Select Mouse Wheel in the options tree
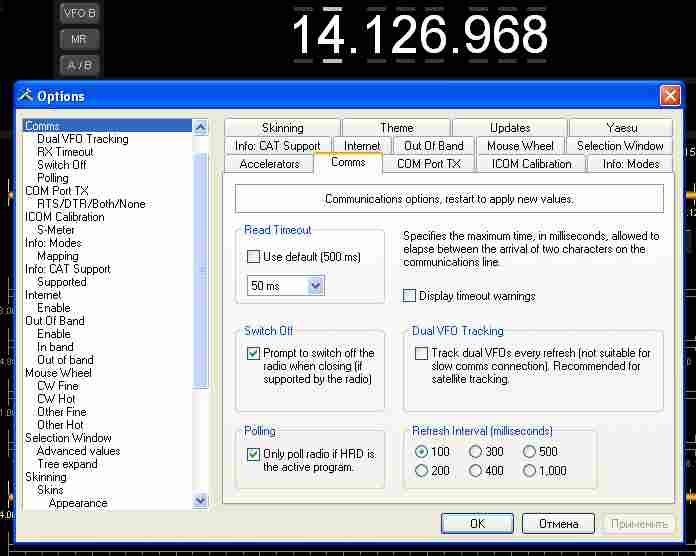696x556 pixels. tap(58, 373)
